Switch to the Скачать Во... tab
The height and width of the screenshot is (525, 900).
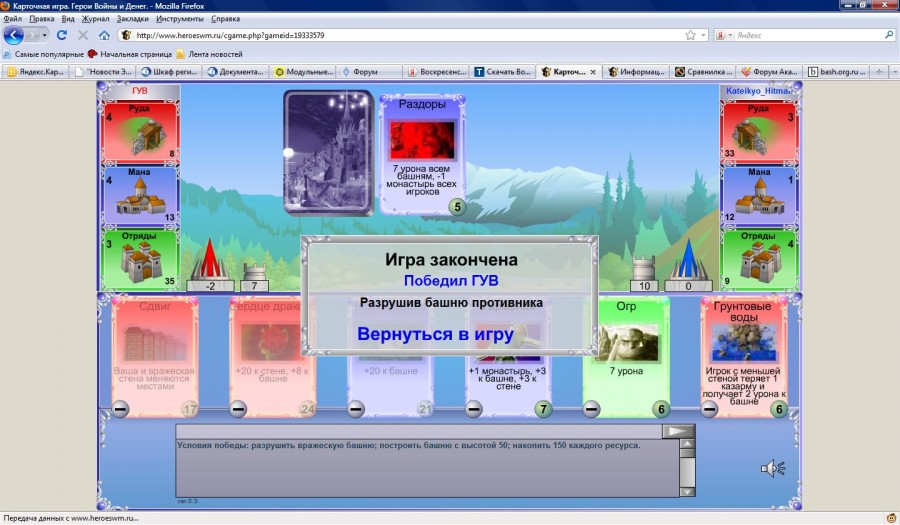[x=503, y=72]
